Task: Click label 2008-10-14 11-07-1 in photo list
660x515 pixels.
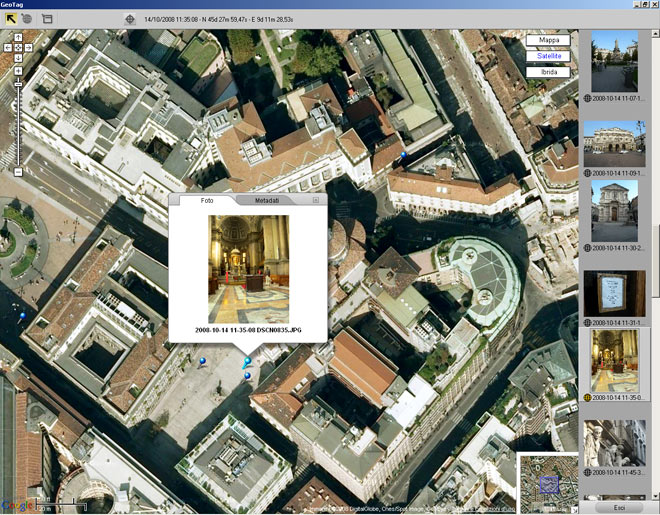Action: [618, 98]
